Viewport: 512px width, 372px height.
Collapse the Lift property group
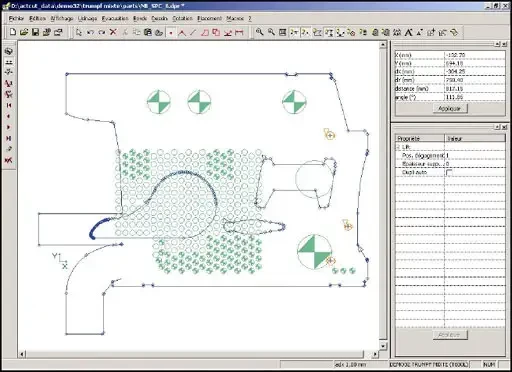point(398,147)
